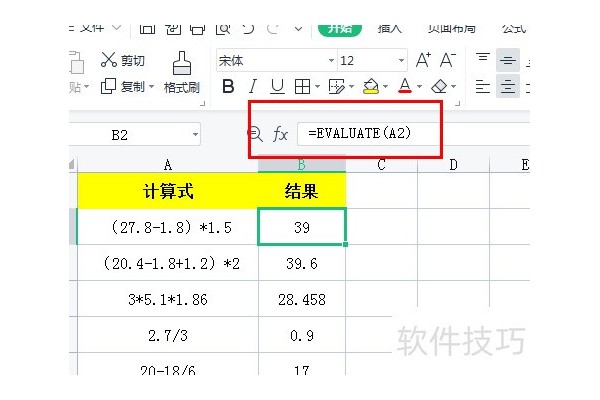This screenshot has width=600, height=400.
Task: Toggle Bold formatting
Action: [228, 87]
